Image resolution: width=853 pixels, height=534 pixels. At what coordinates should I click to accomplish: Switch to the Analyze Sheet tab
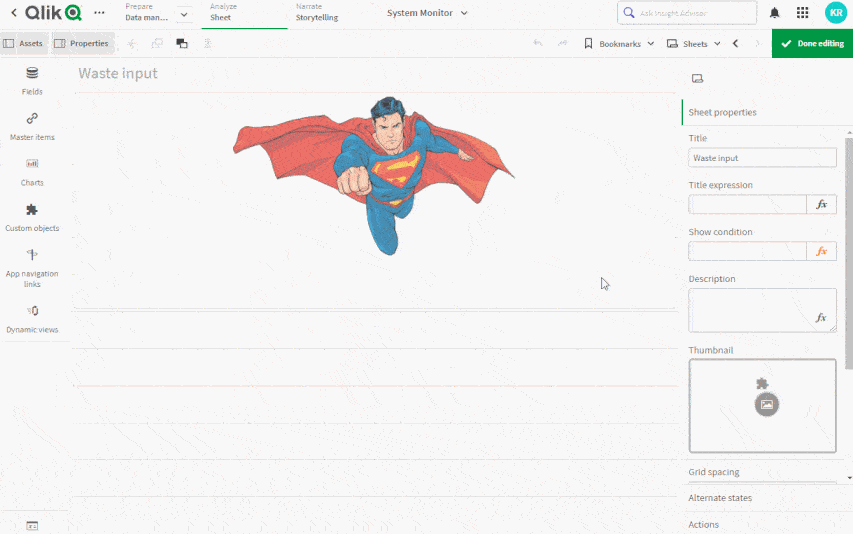click(244, 13)
